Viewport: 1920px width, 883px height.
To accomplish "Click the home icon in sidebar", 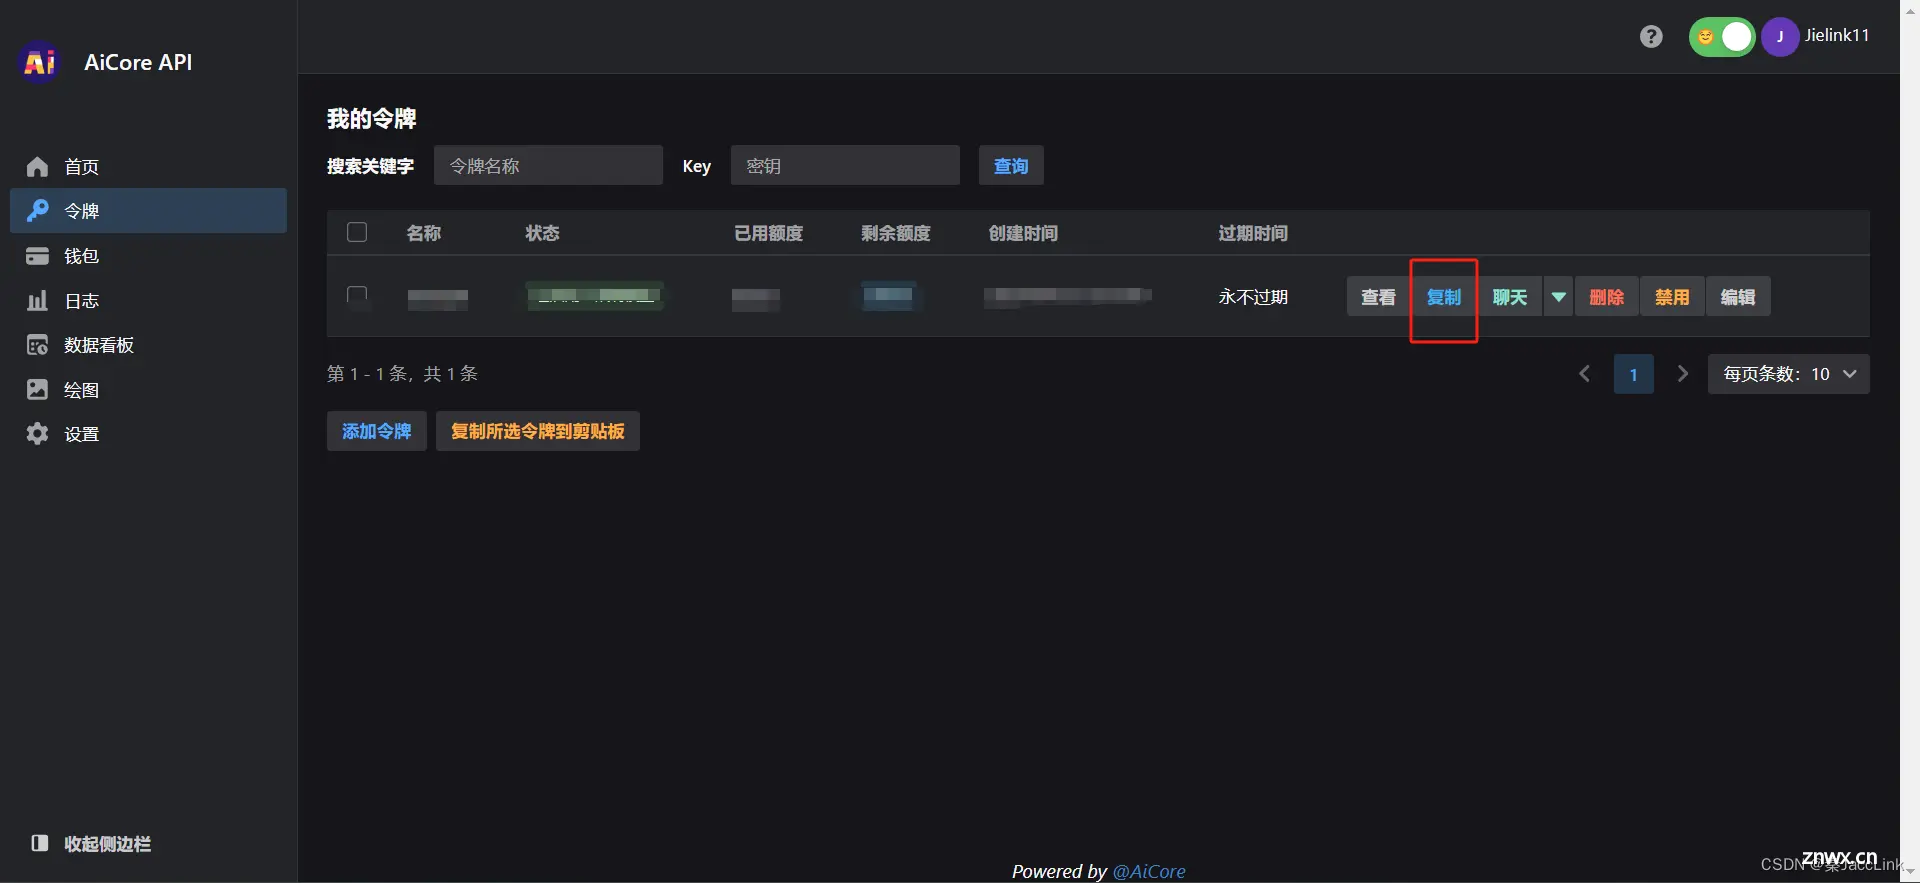I will click(37, 167).
